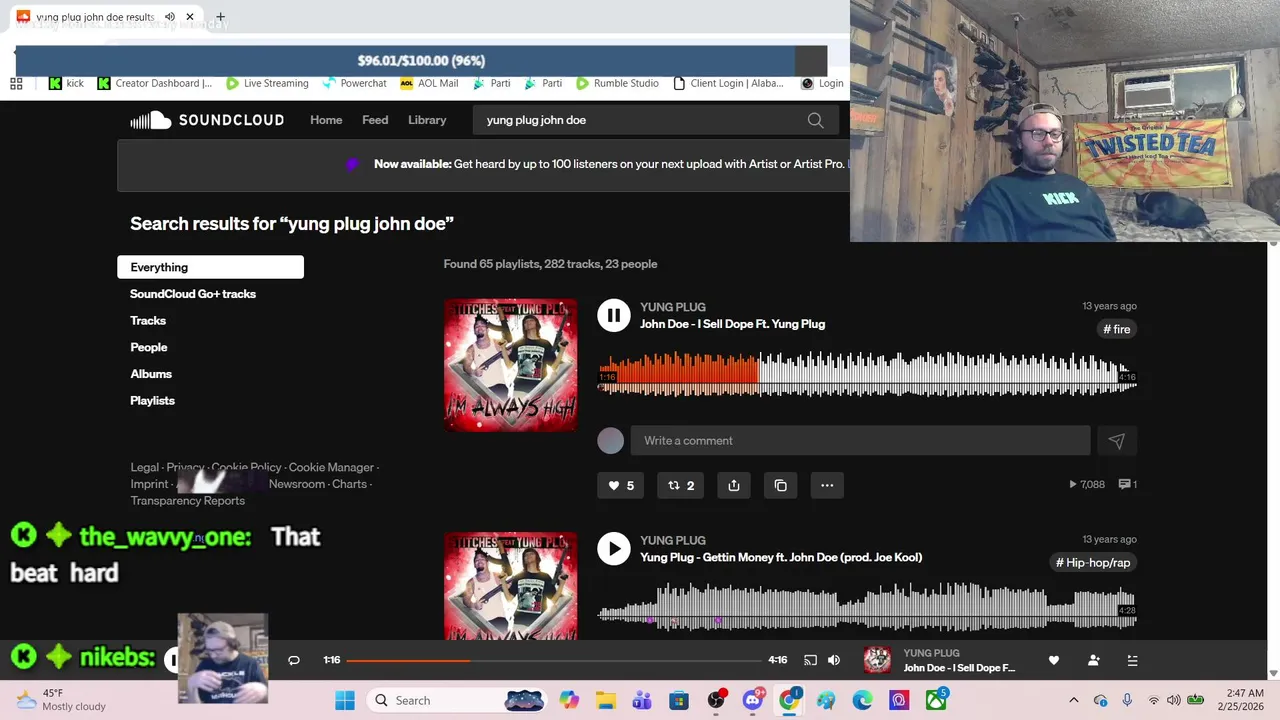This screenshot has height=720, width=1280.
Task: Toggle player volume speaker icon
Action: tap(834, 660)
